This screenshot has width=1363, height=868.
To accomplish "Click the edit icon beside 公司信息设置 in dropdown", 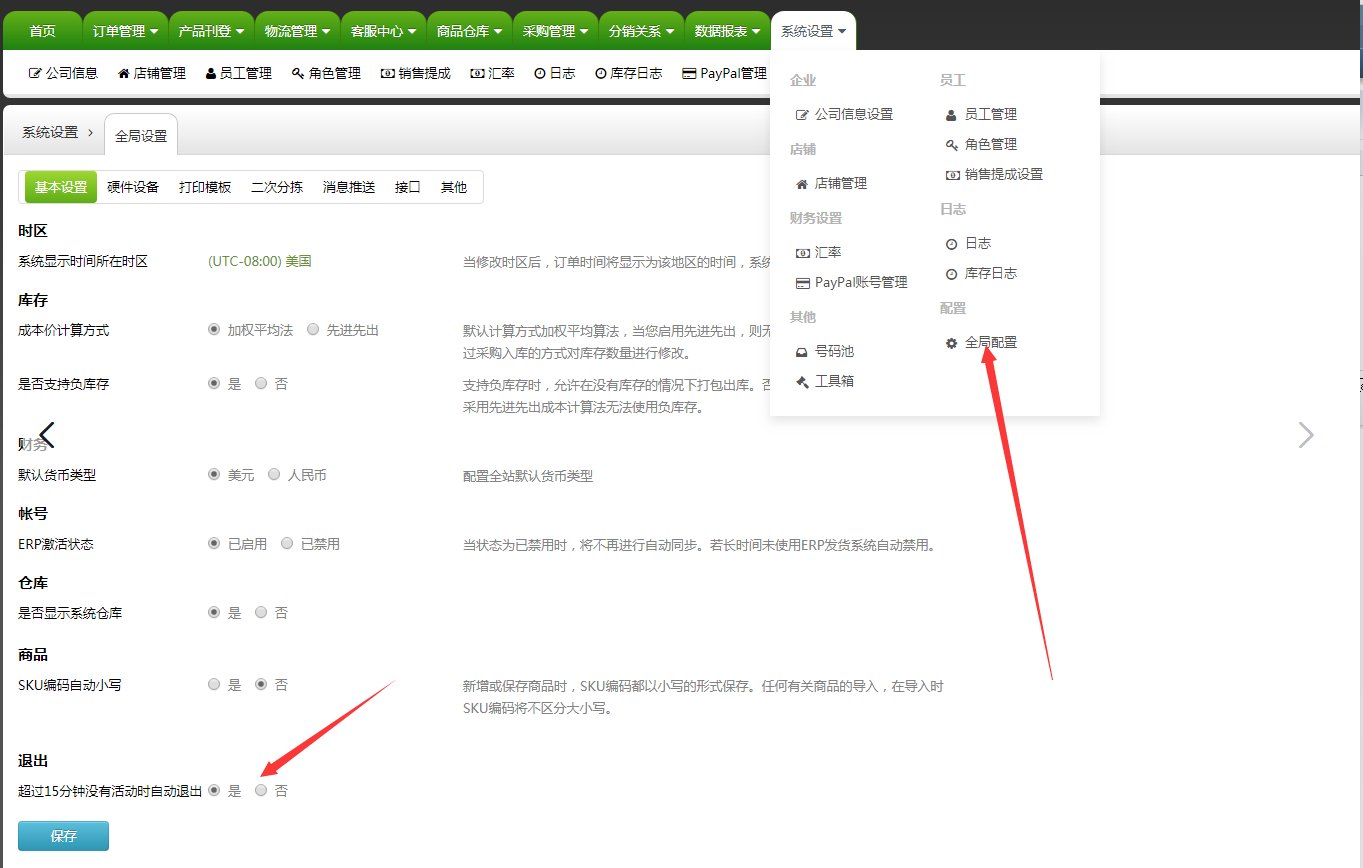I will coord(801,115).
